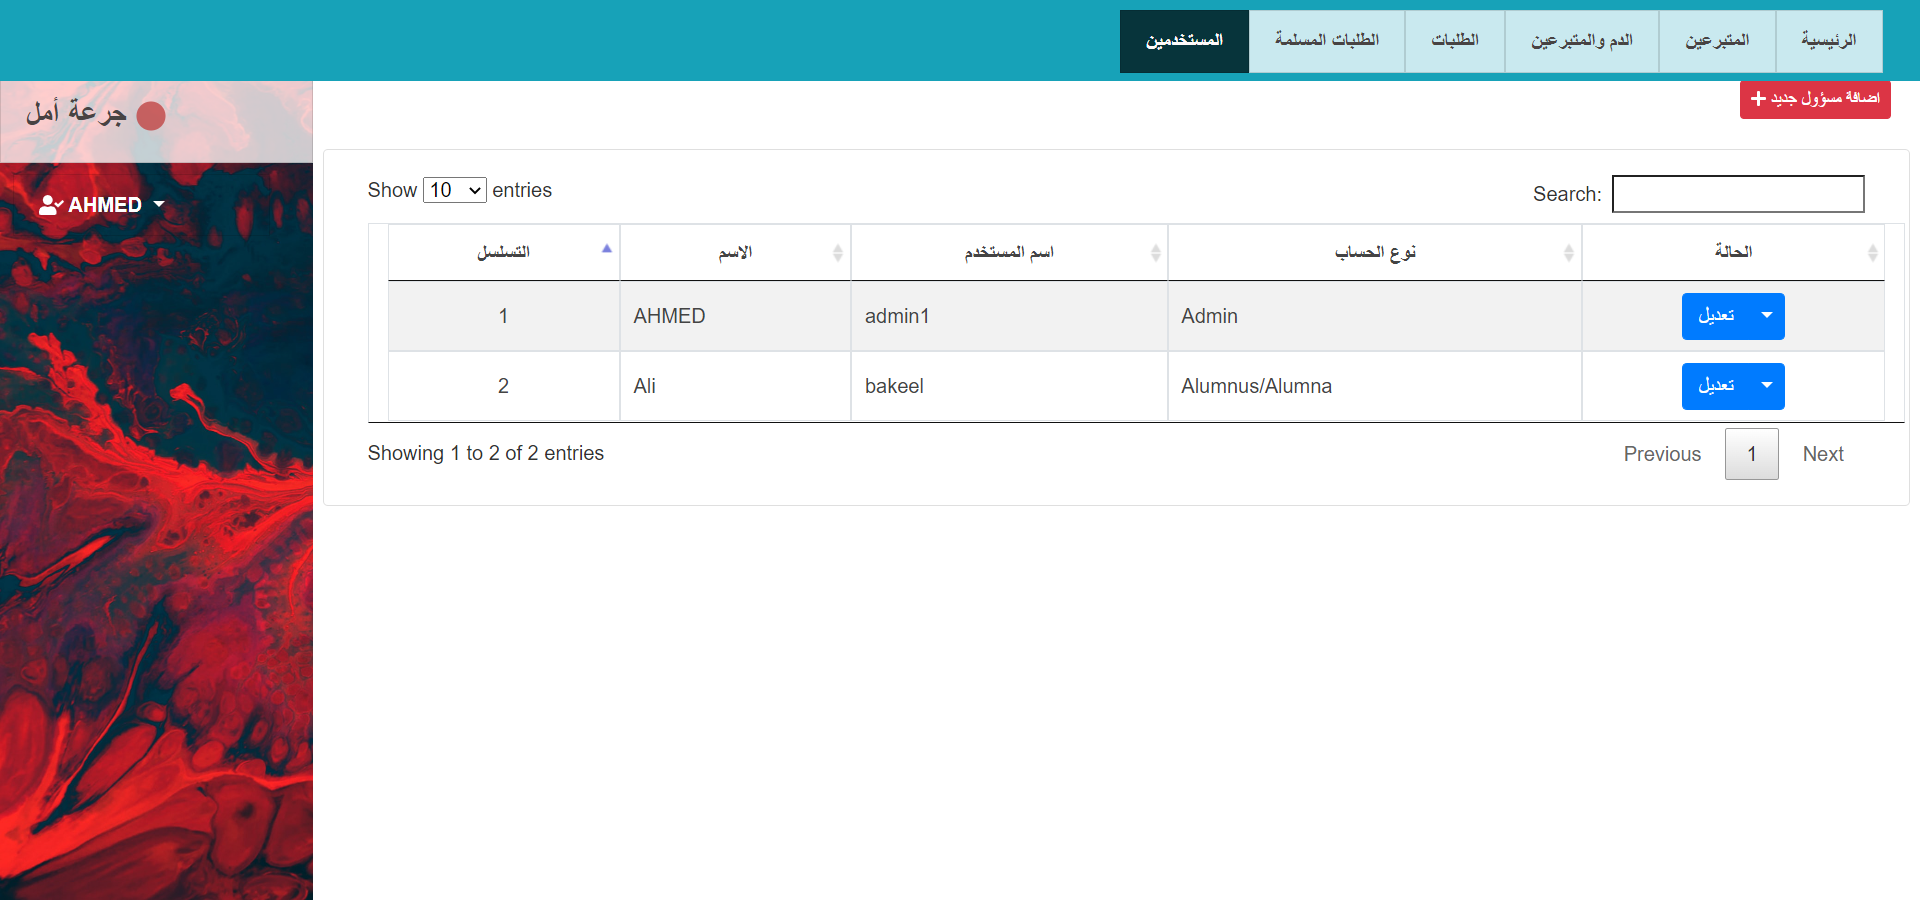Switch to the الدم والمتبرعين tab
This screenshot has width=1920, height=900.
click(1580, 40)
